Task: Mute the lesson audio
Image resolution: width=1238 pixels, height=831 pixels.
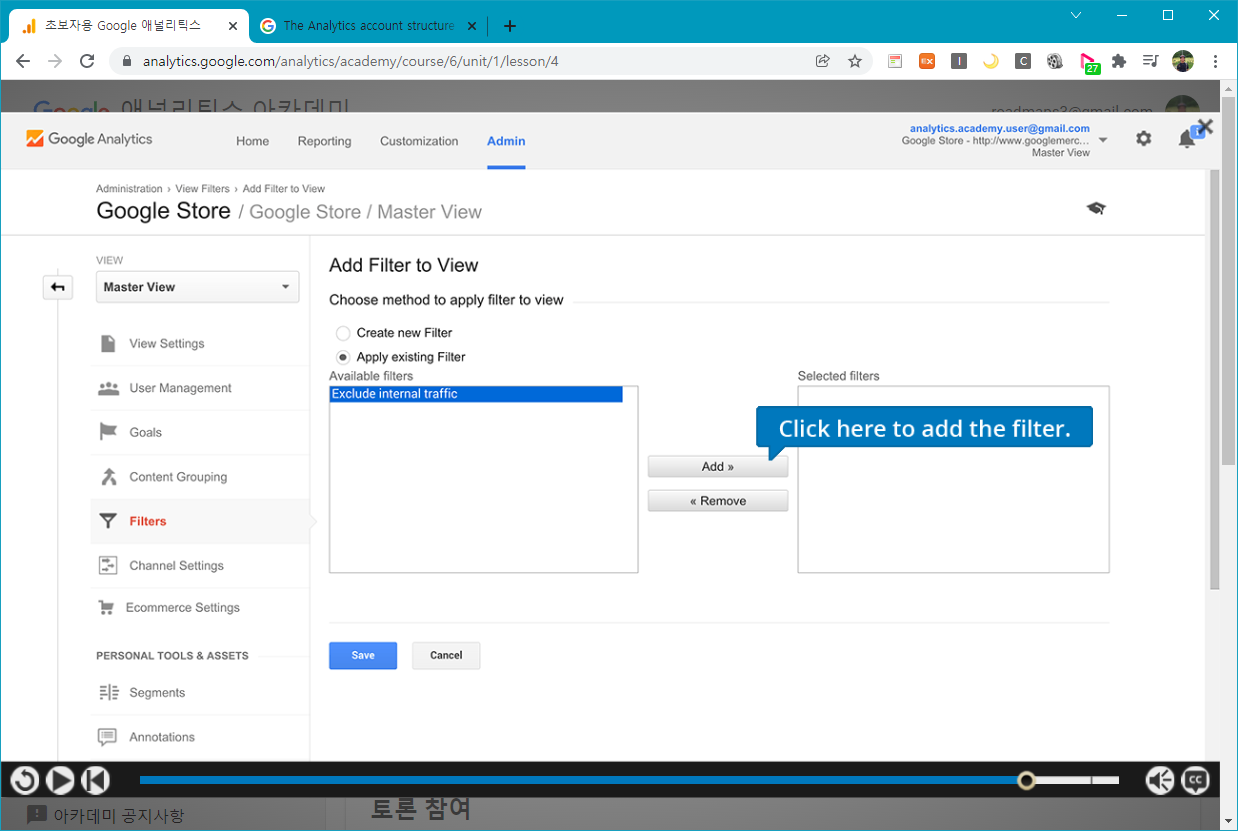Action: [1160, 780]
